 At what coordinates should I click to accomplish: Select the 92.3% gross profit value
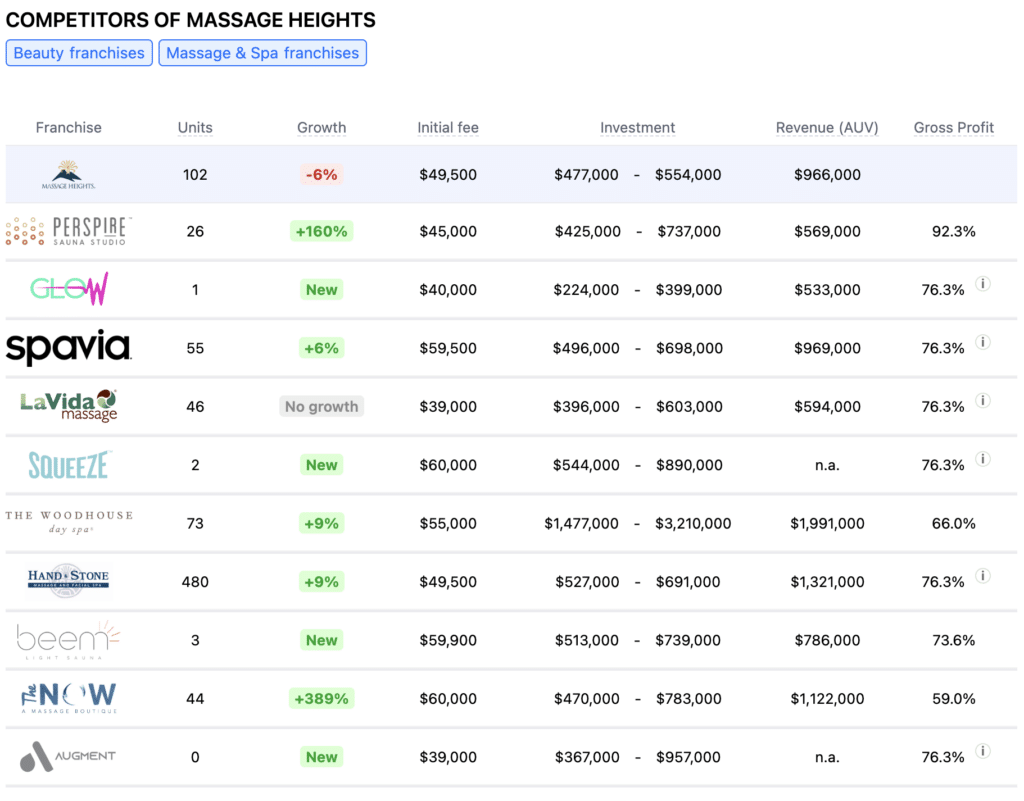point(953,231)
